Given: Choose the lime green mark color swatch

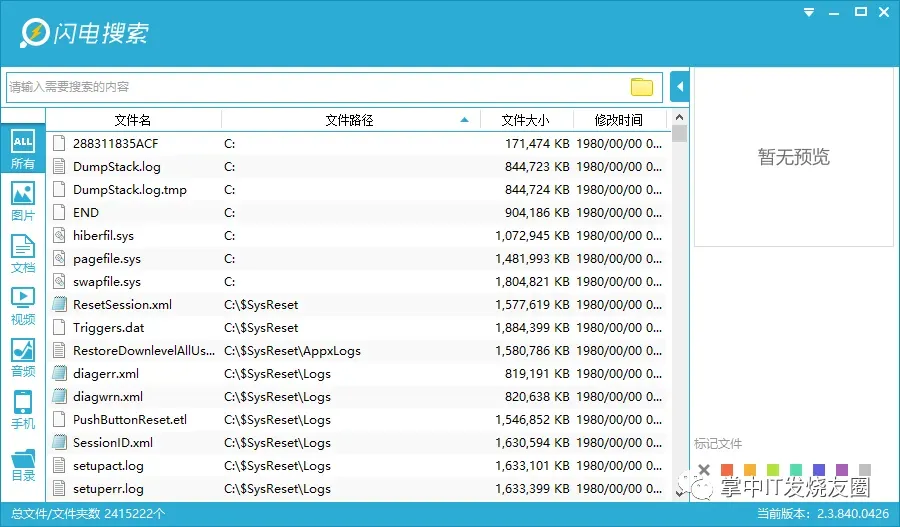Looking at the screenshot, I should pyautogui.click(x=773, y=470).
